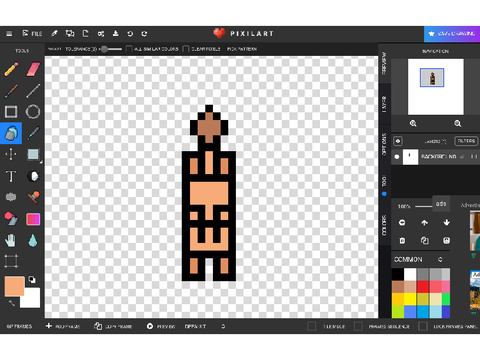Click the Pick Pattern button

click(242, 49)
